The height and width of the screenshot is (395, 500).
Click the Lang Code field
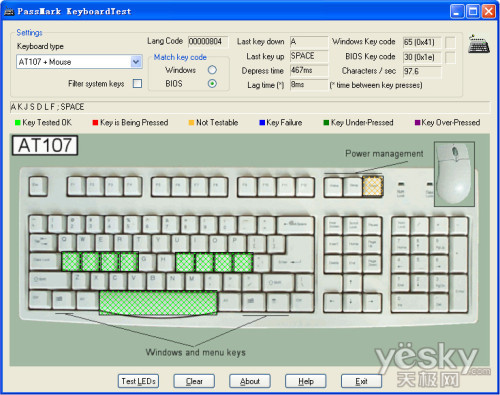[208, 41]
